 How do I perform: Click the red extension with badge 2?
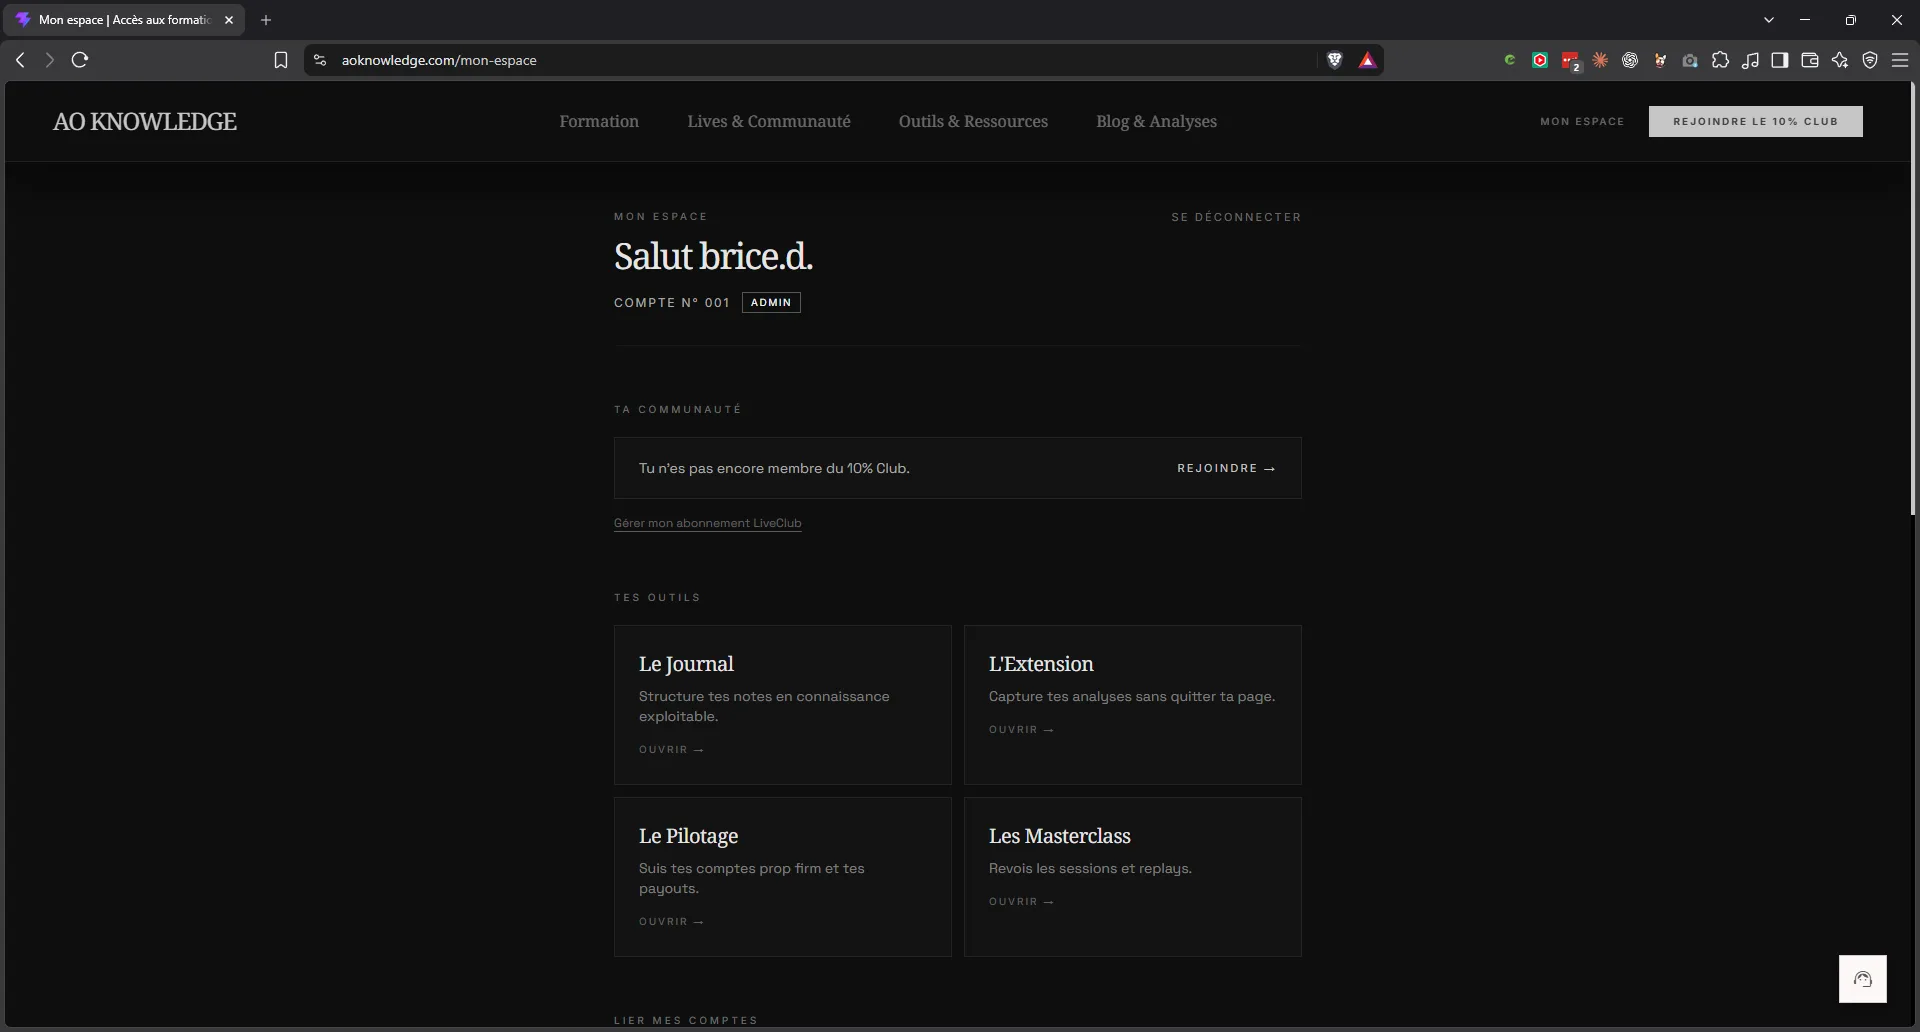1571,61
